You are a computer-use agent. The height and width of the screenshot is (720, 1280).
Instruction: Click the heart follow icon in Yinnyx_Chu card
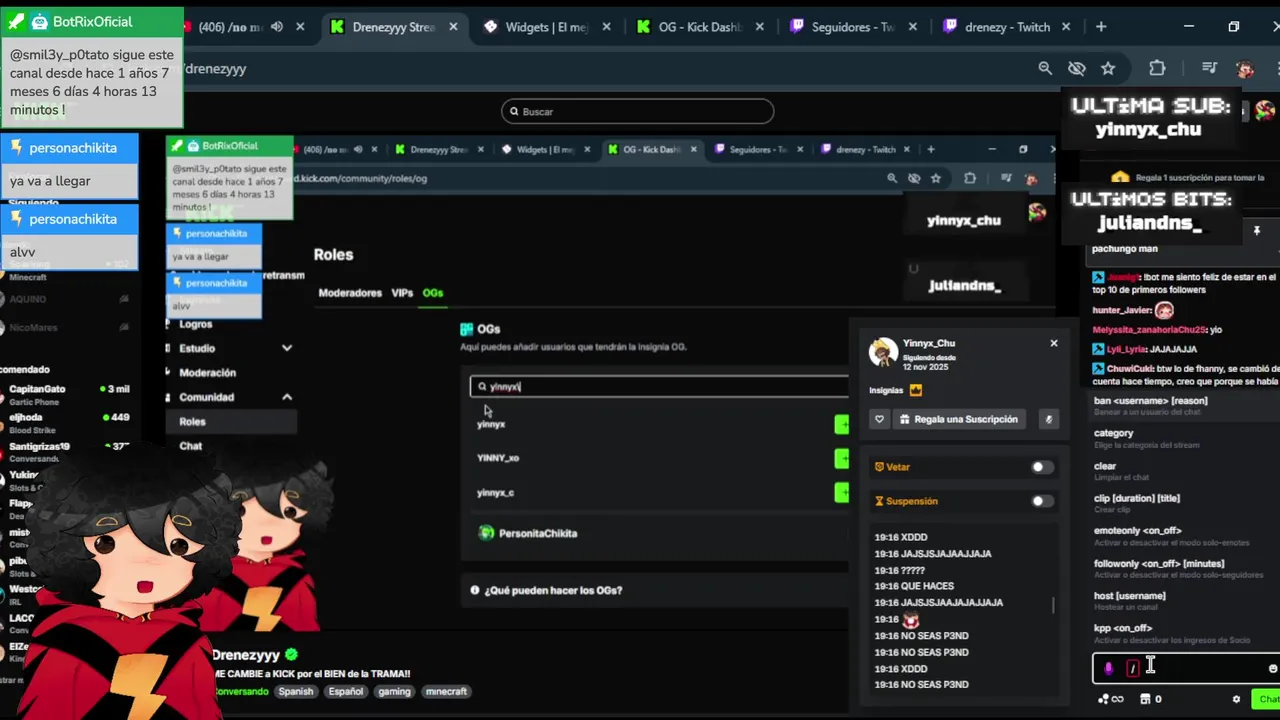(879, 419)
